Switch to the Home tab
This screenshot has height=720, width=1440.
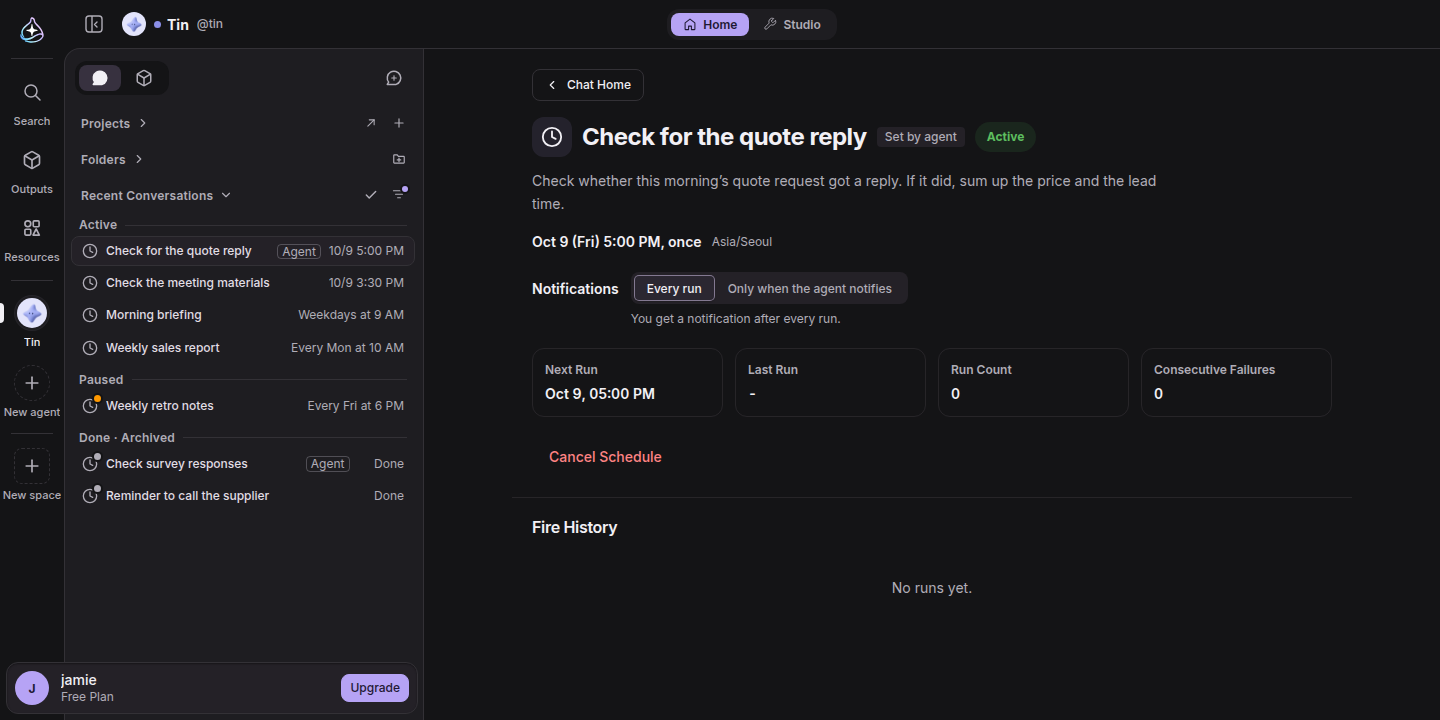(x=710, y=24)
